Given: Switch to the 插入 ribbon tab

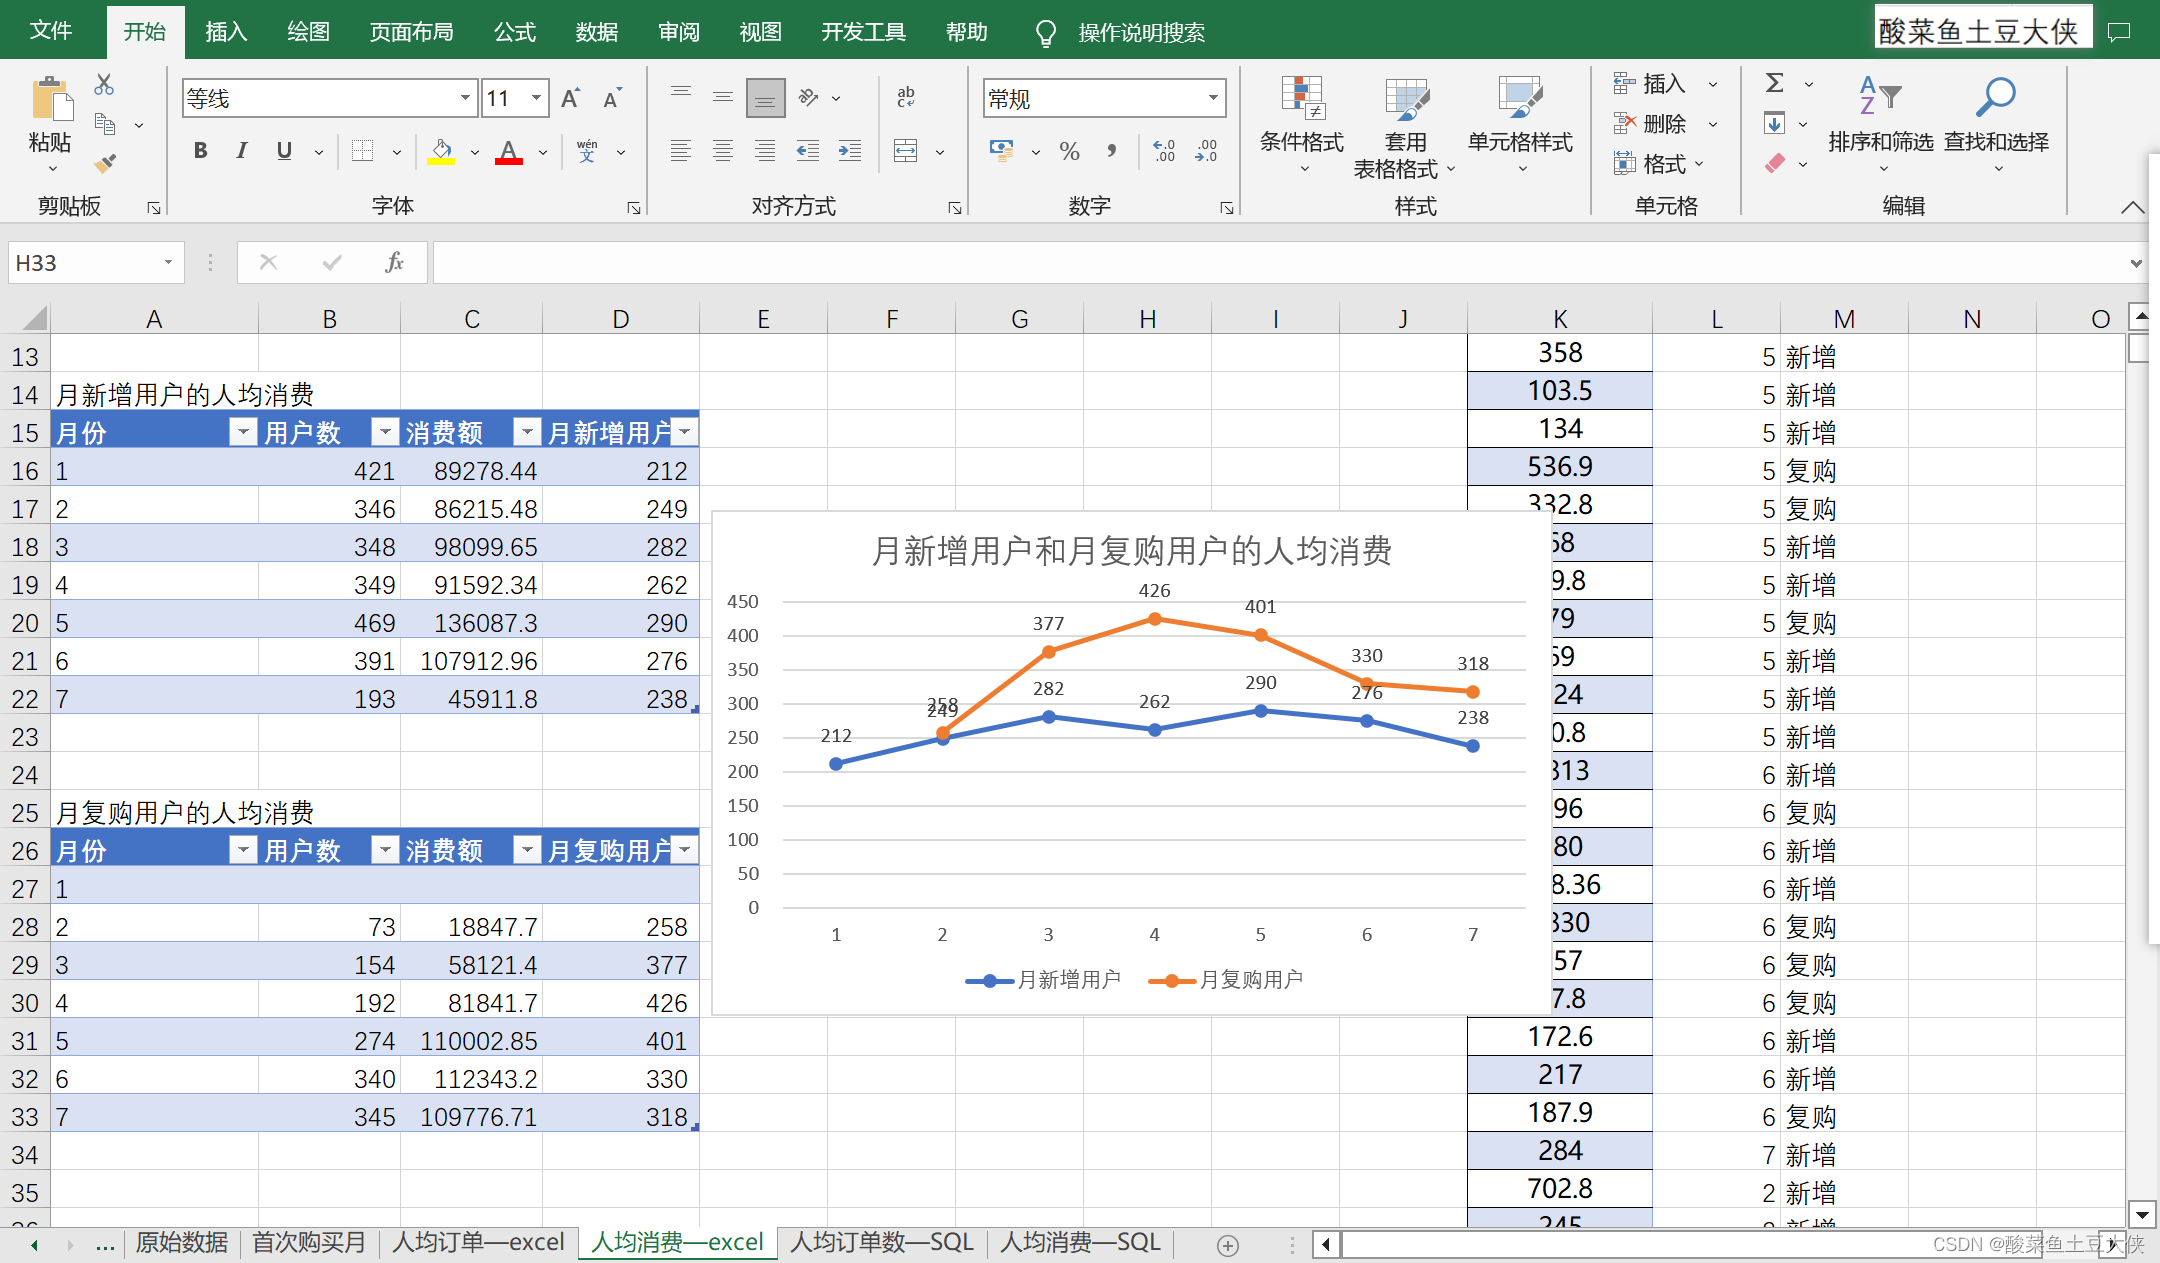Looking at the screenshot, I should click(x=226, y=32).
